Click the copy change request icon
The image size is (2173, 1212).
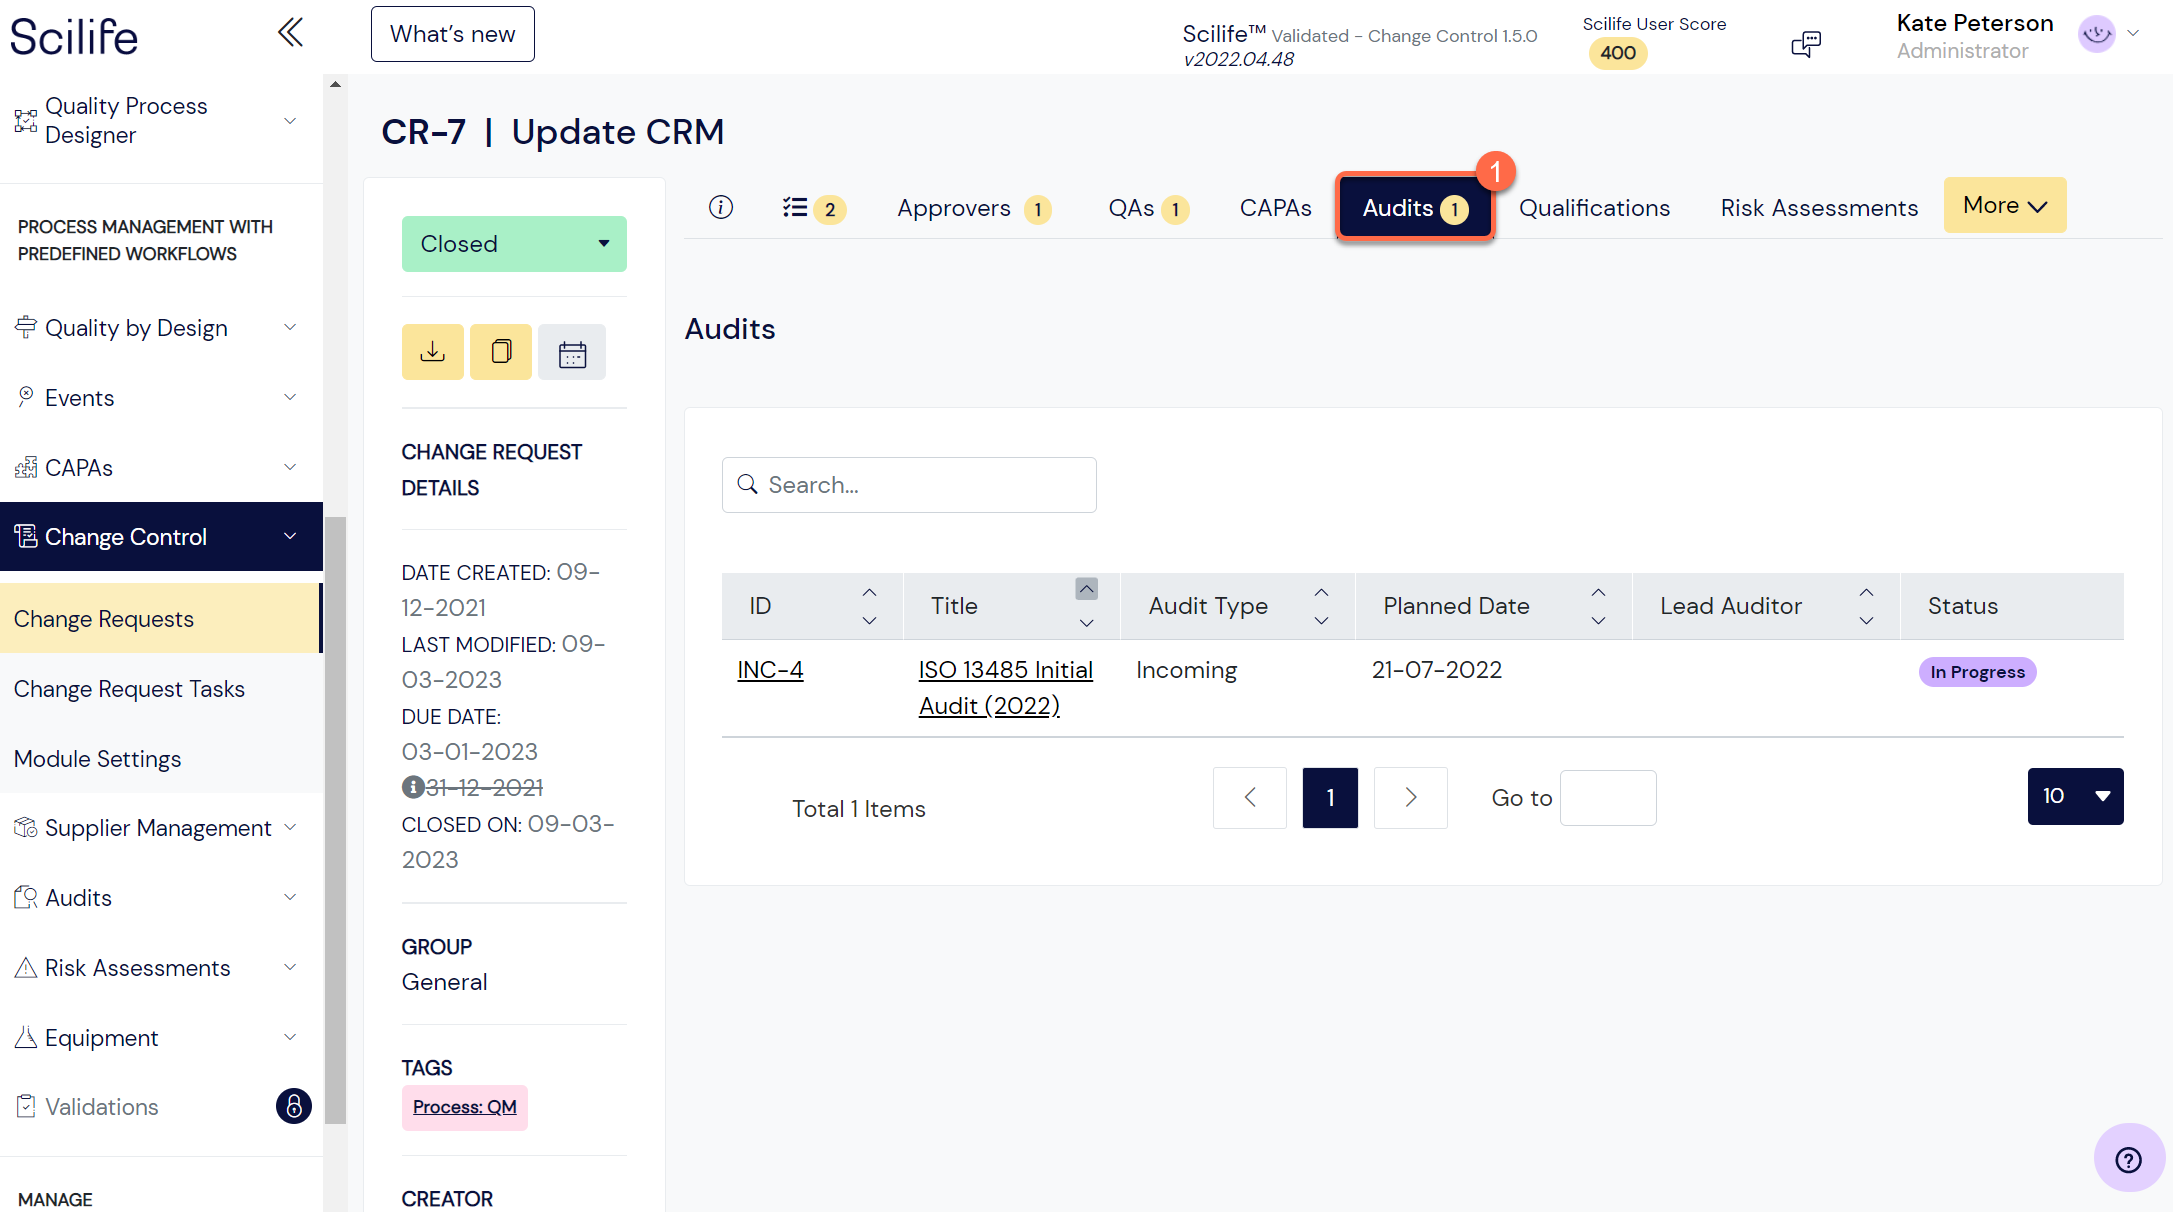(501, 352)
